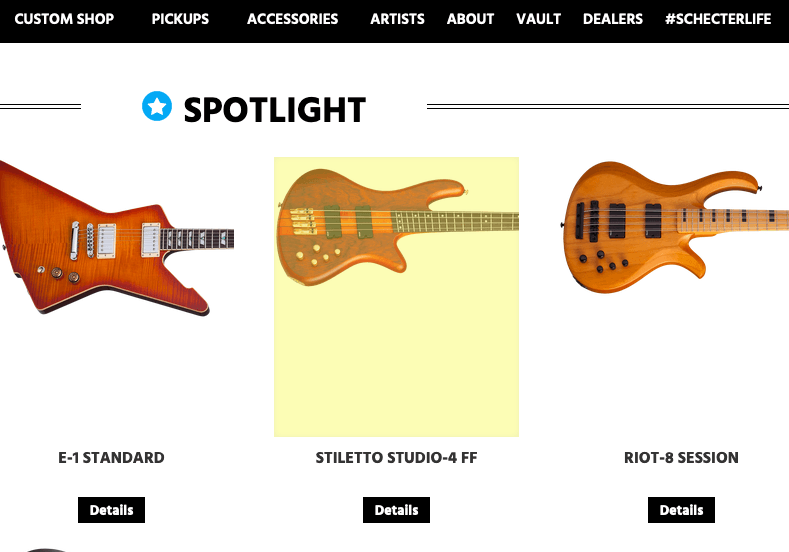This screenshot has width=789, height=552.
Task: Open the Accessories navigation item
Action: 292,19
